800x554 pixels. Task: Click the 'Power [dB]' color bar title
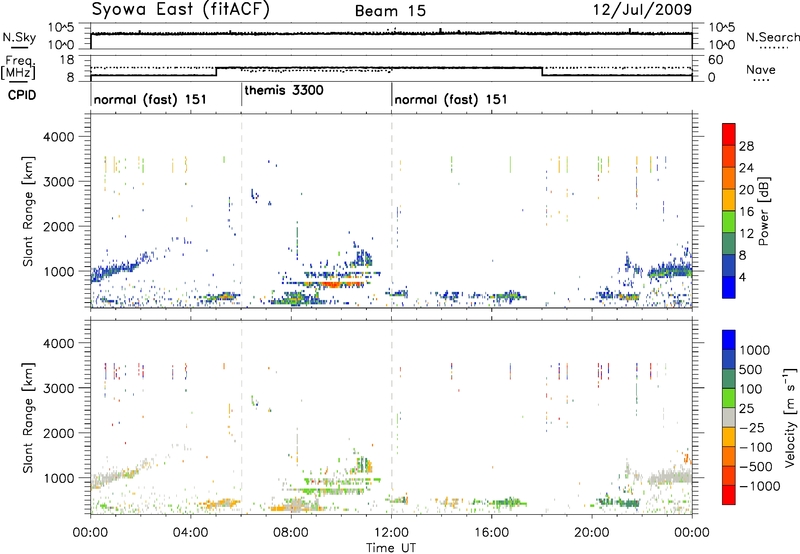click(763, 211)
